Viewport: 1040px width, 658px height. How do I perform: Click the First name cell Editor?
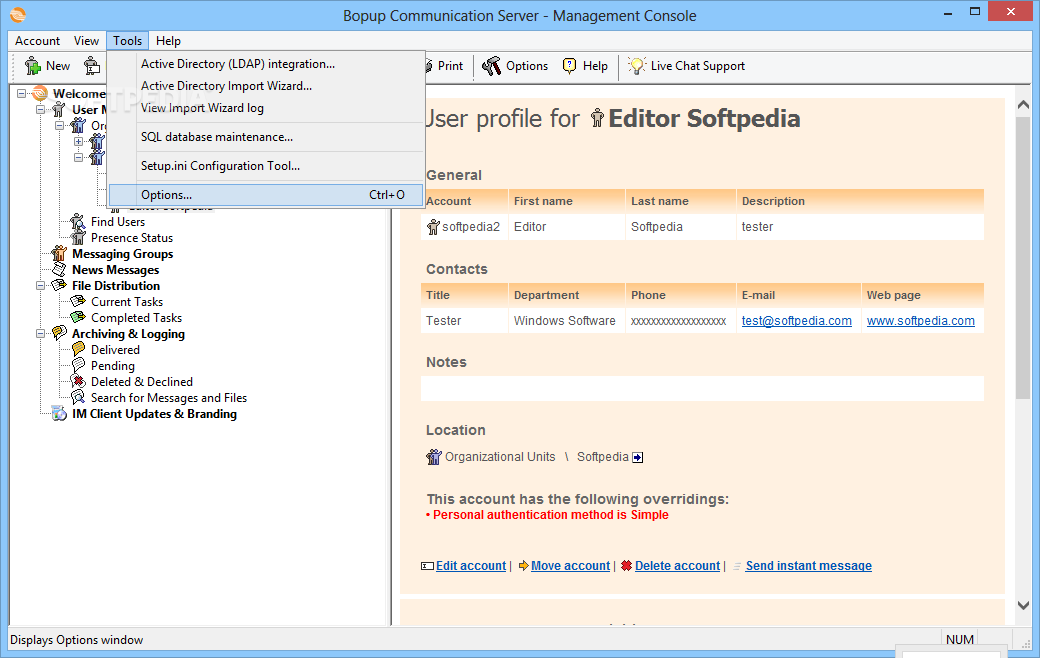pos(566,227)
